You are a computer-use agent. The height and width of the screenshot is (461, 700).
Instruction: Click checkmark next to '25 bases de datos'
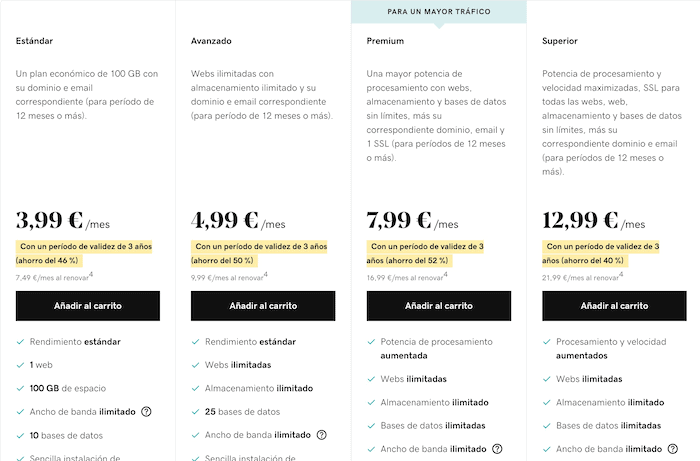[x=195, y=411]
